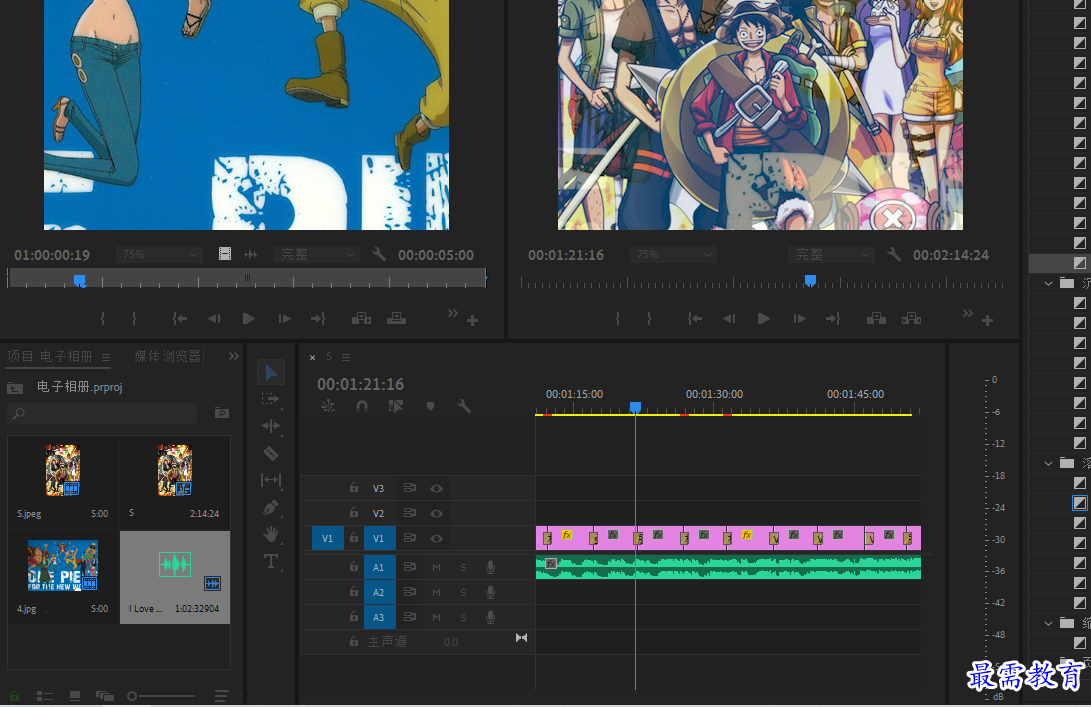Expand source monitor overflow transport buttons
This screenshot has height=707, width=1091.
pos(453,313)
